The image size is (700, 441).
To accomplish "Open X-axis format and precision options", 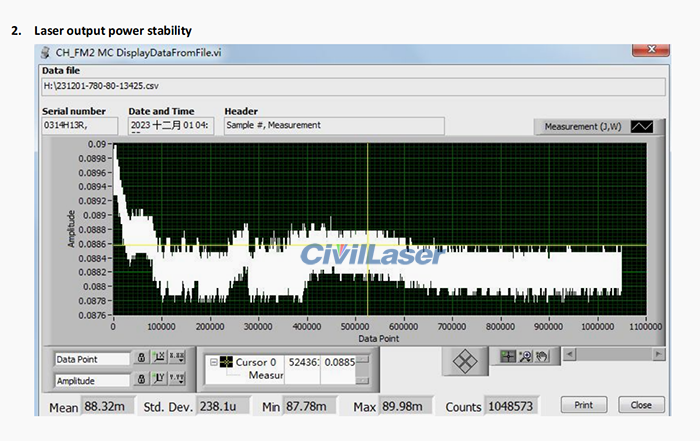I will click(177, 358).
